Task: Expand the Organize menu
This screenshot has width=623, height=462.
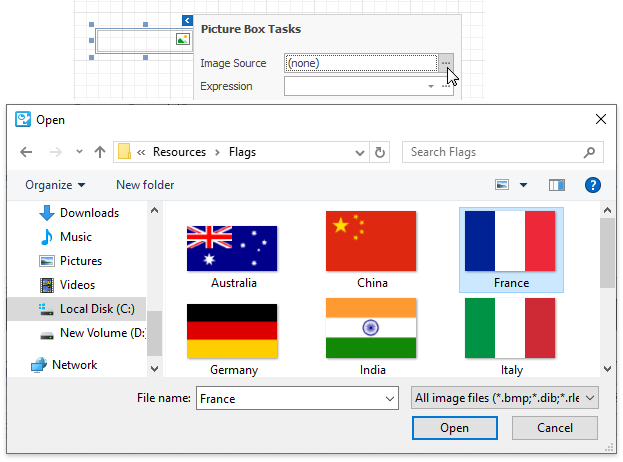Action: tap(55, 185)
